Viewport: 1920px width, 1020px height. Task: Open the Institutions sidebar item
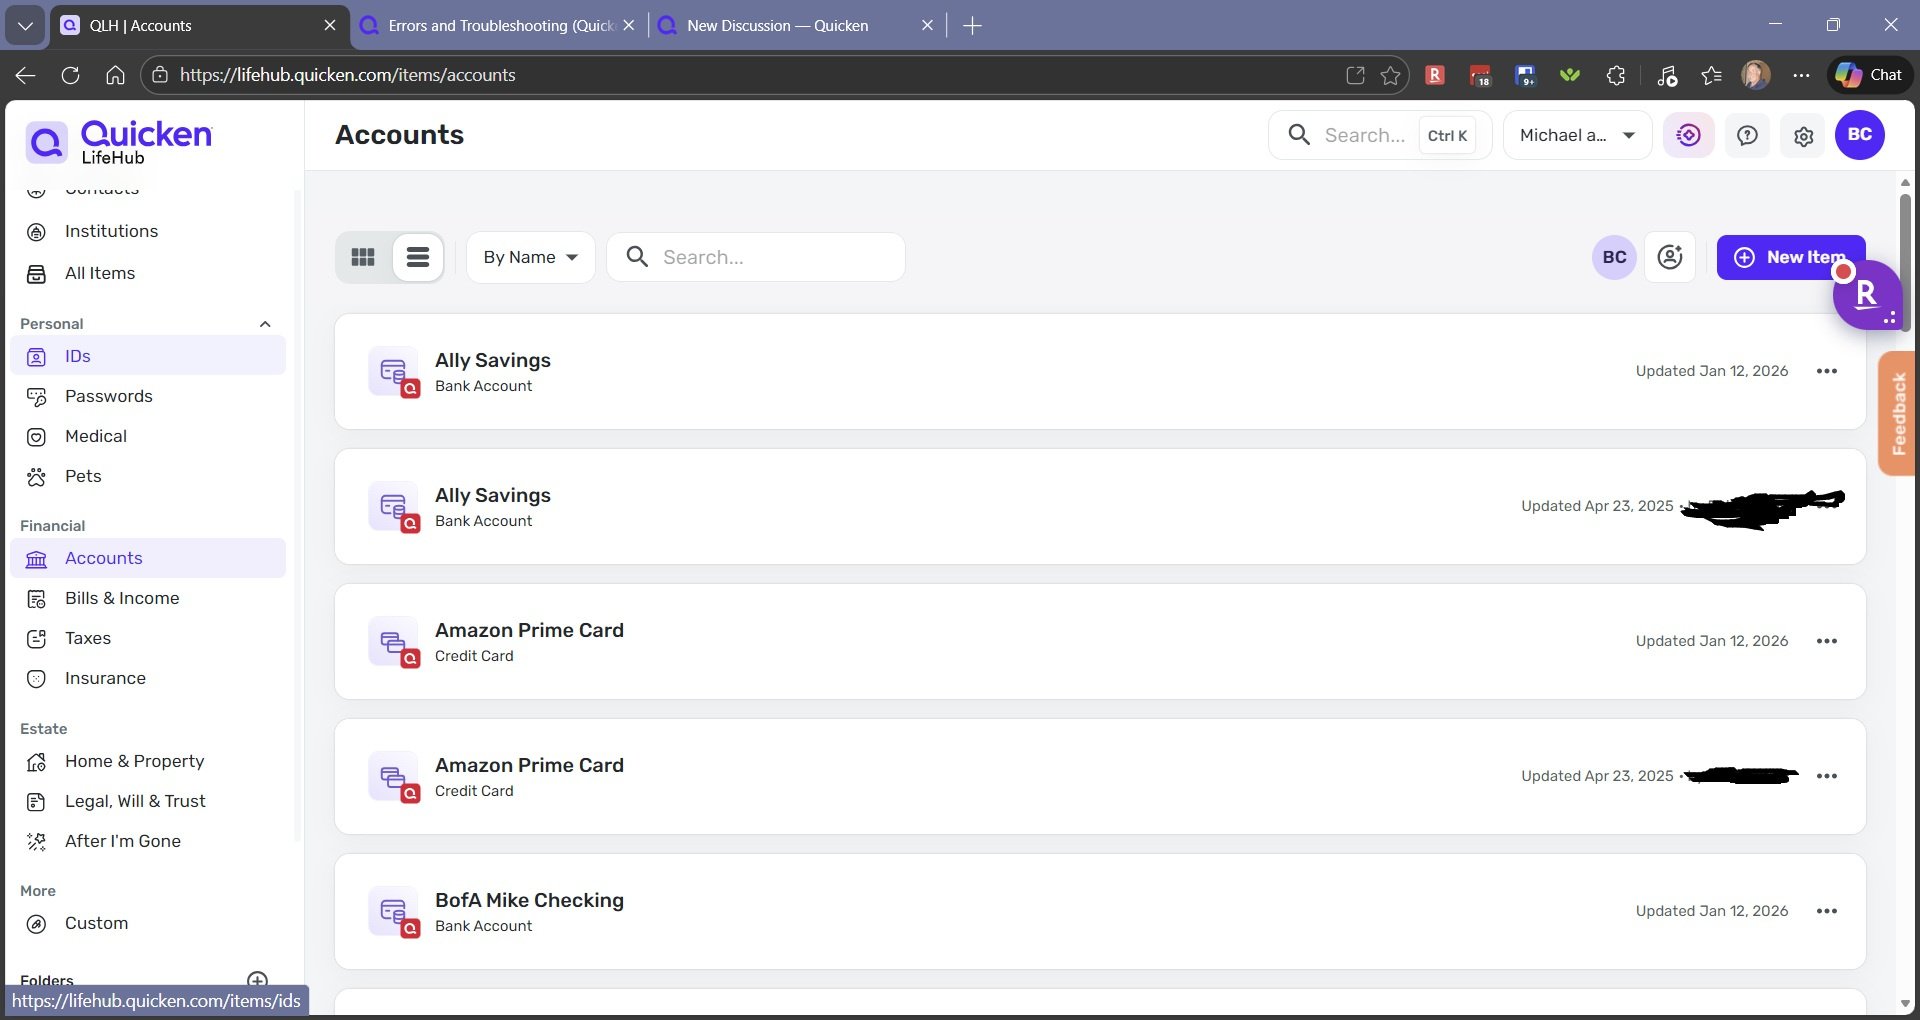click(x=148, y=231)
